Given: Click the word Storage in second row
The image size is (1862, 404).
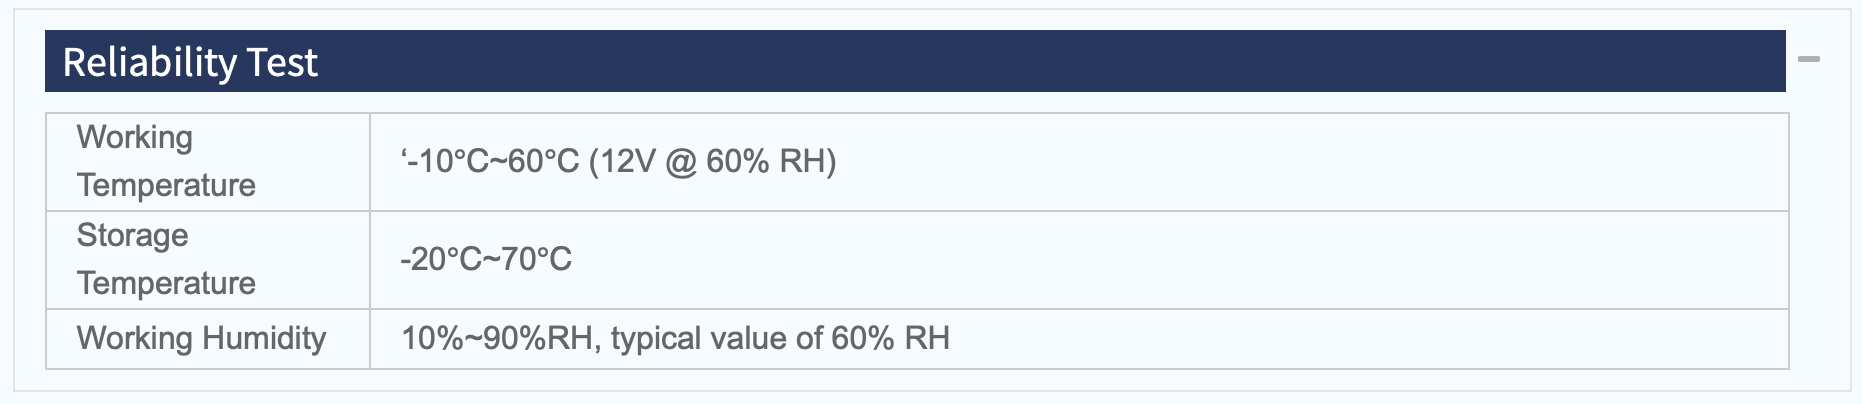Looking at the screenshot, I should [132, 235].
